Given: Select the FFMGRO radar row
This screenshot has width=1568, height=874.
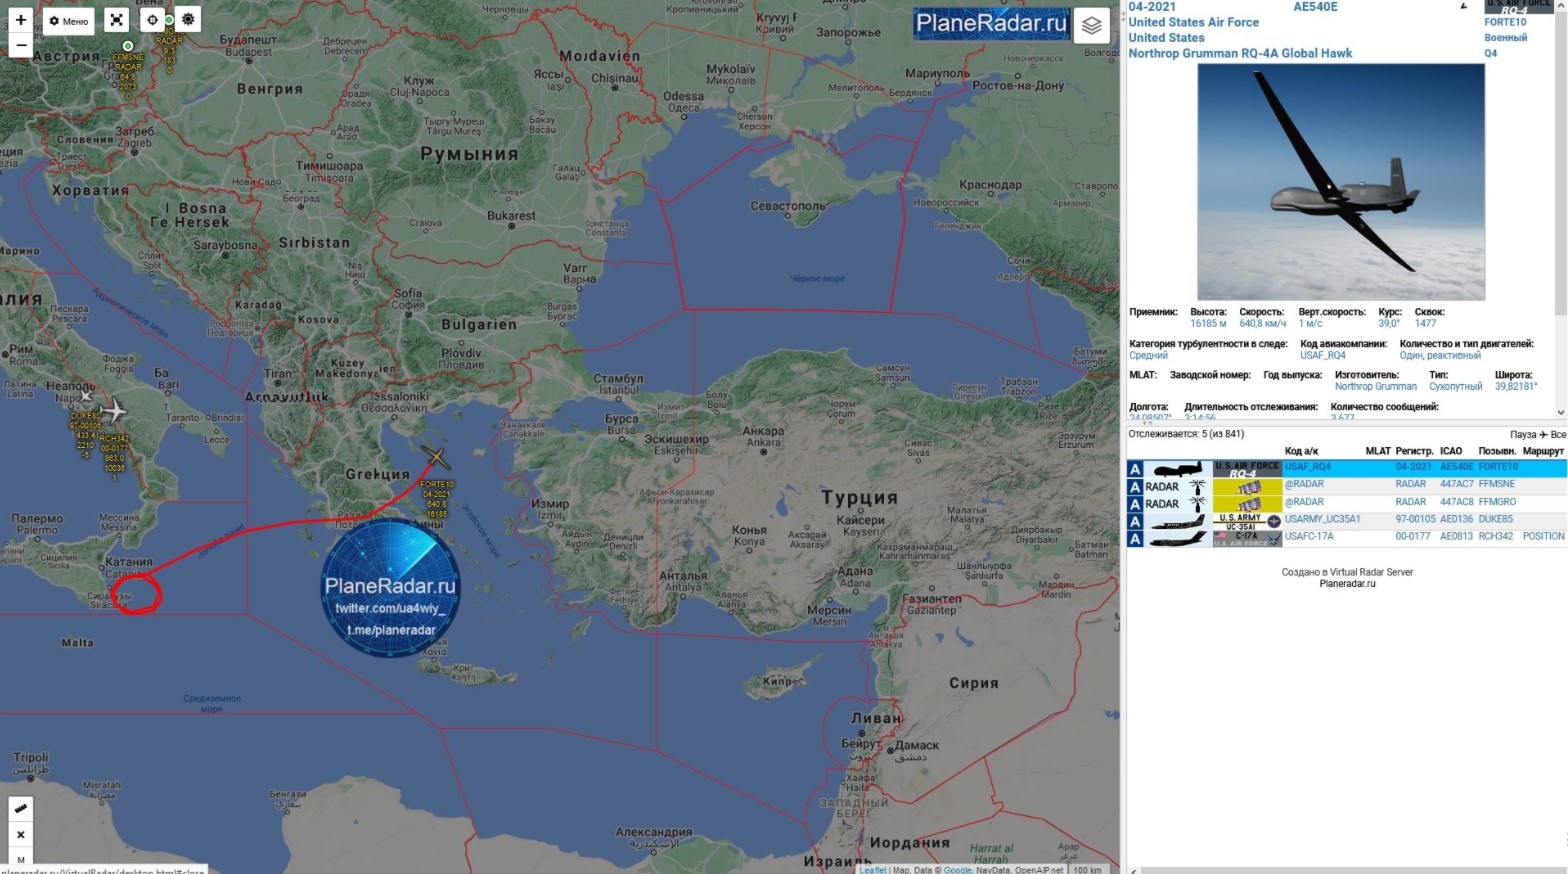Looking at the screenshot, I should tap(1346, 503).
